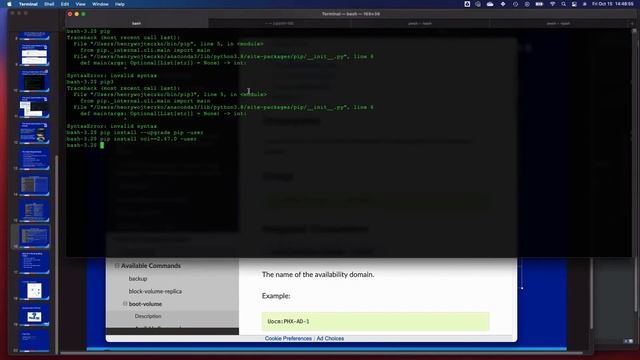
Task: Open the Shell menu
Action: [x=49, y=4]
